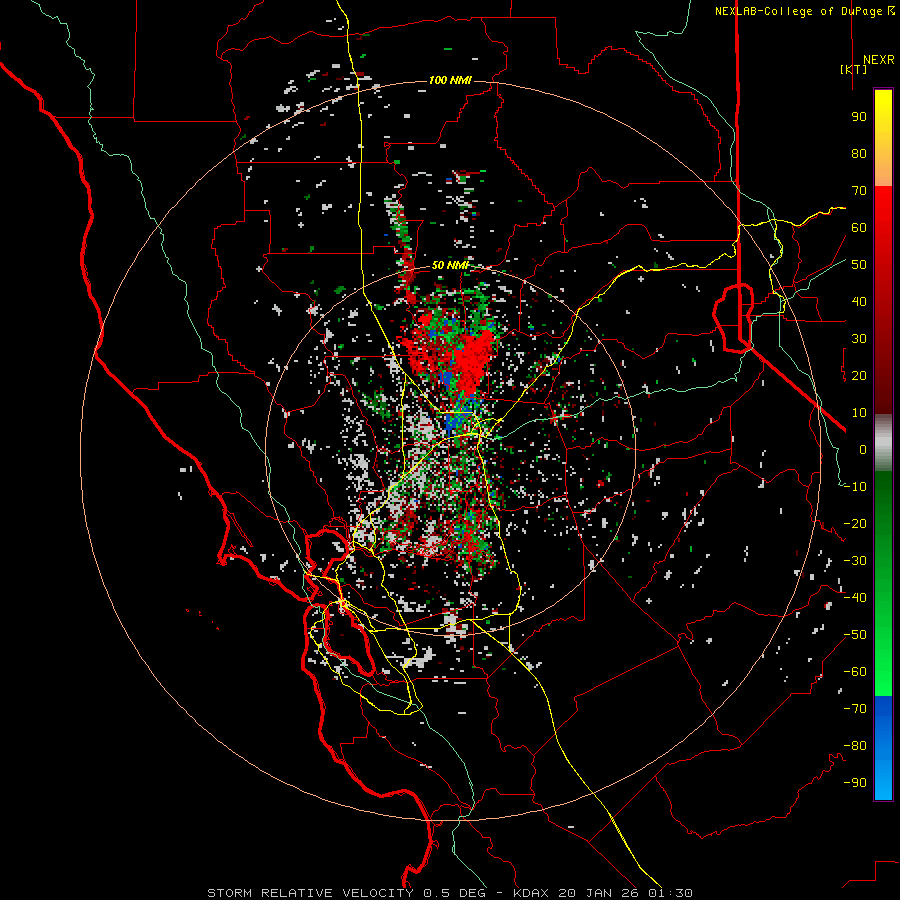Click the positive 90 scale value

(x=859, y=117)
